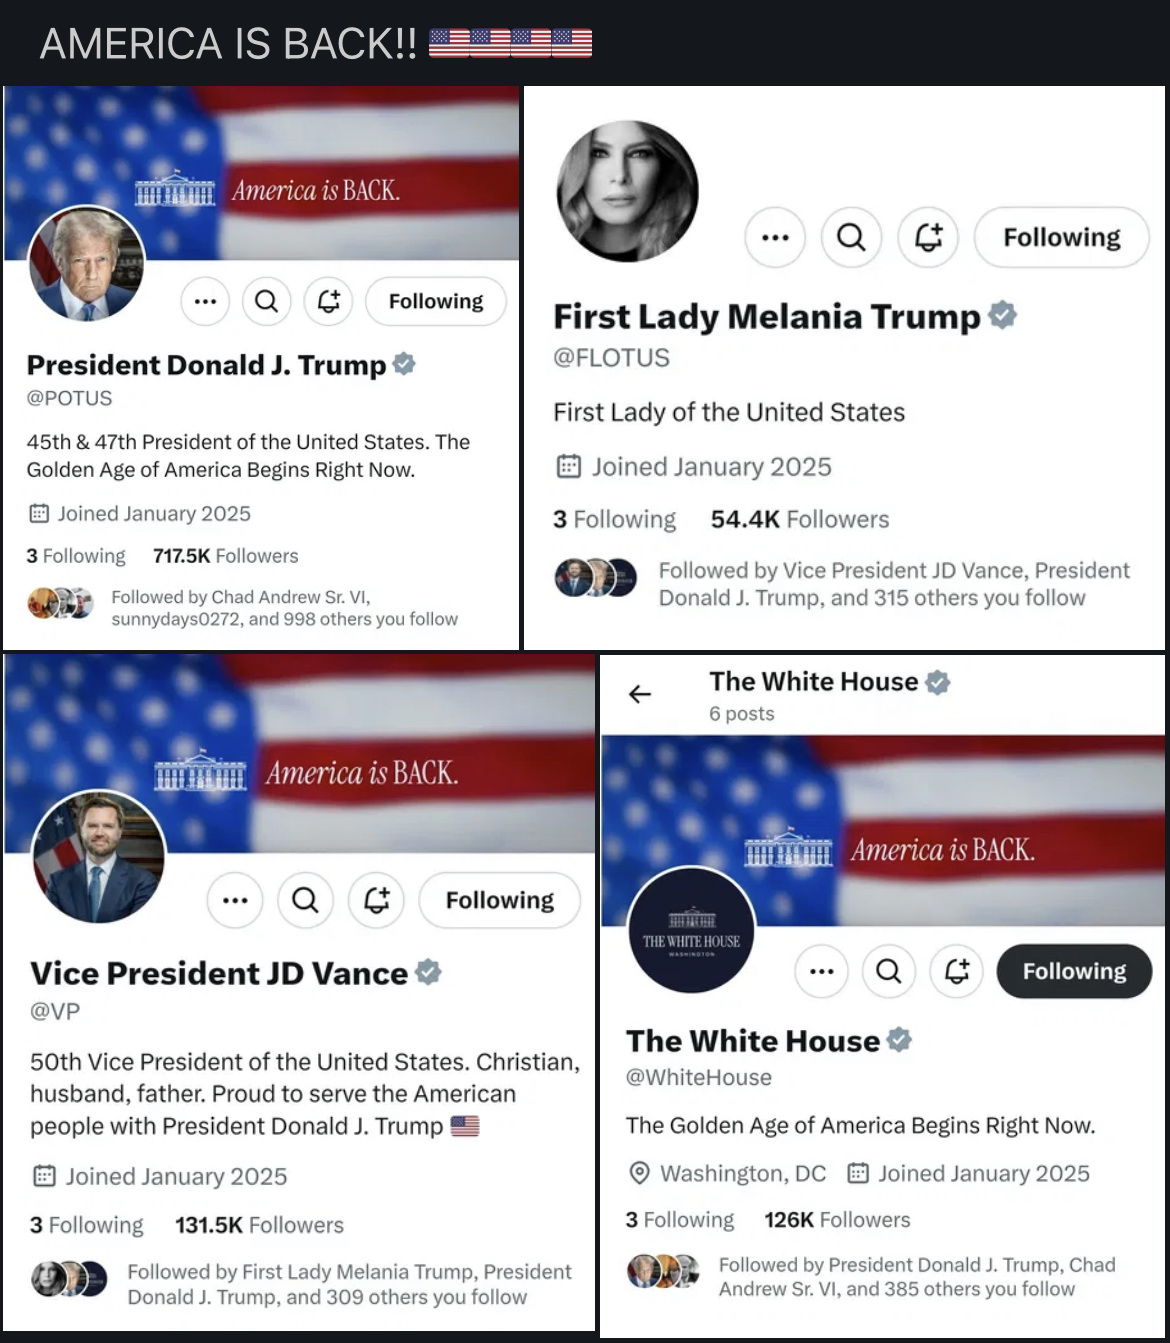
Task: Enable post notifications for the @FLOTUS account
Action: 928,237
